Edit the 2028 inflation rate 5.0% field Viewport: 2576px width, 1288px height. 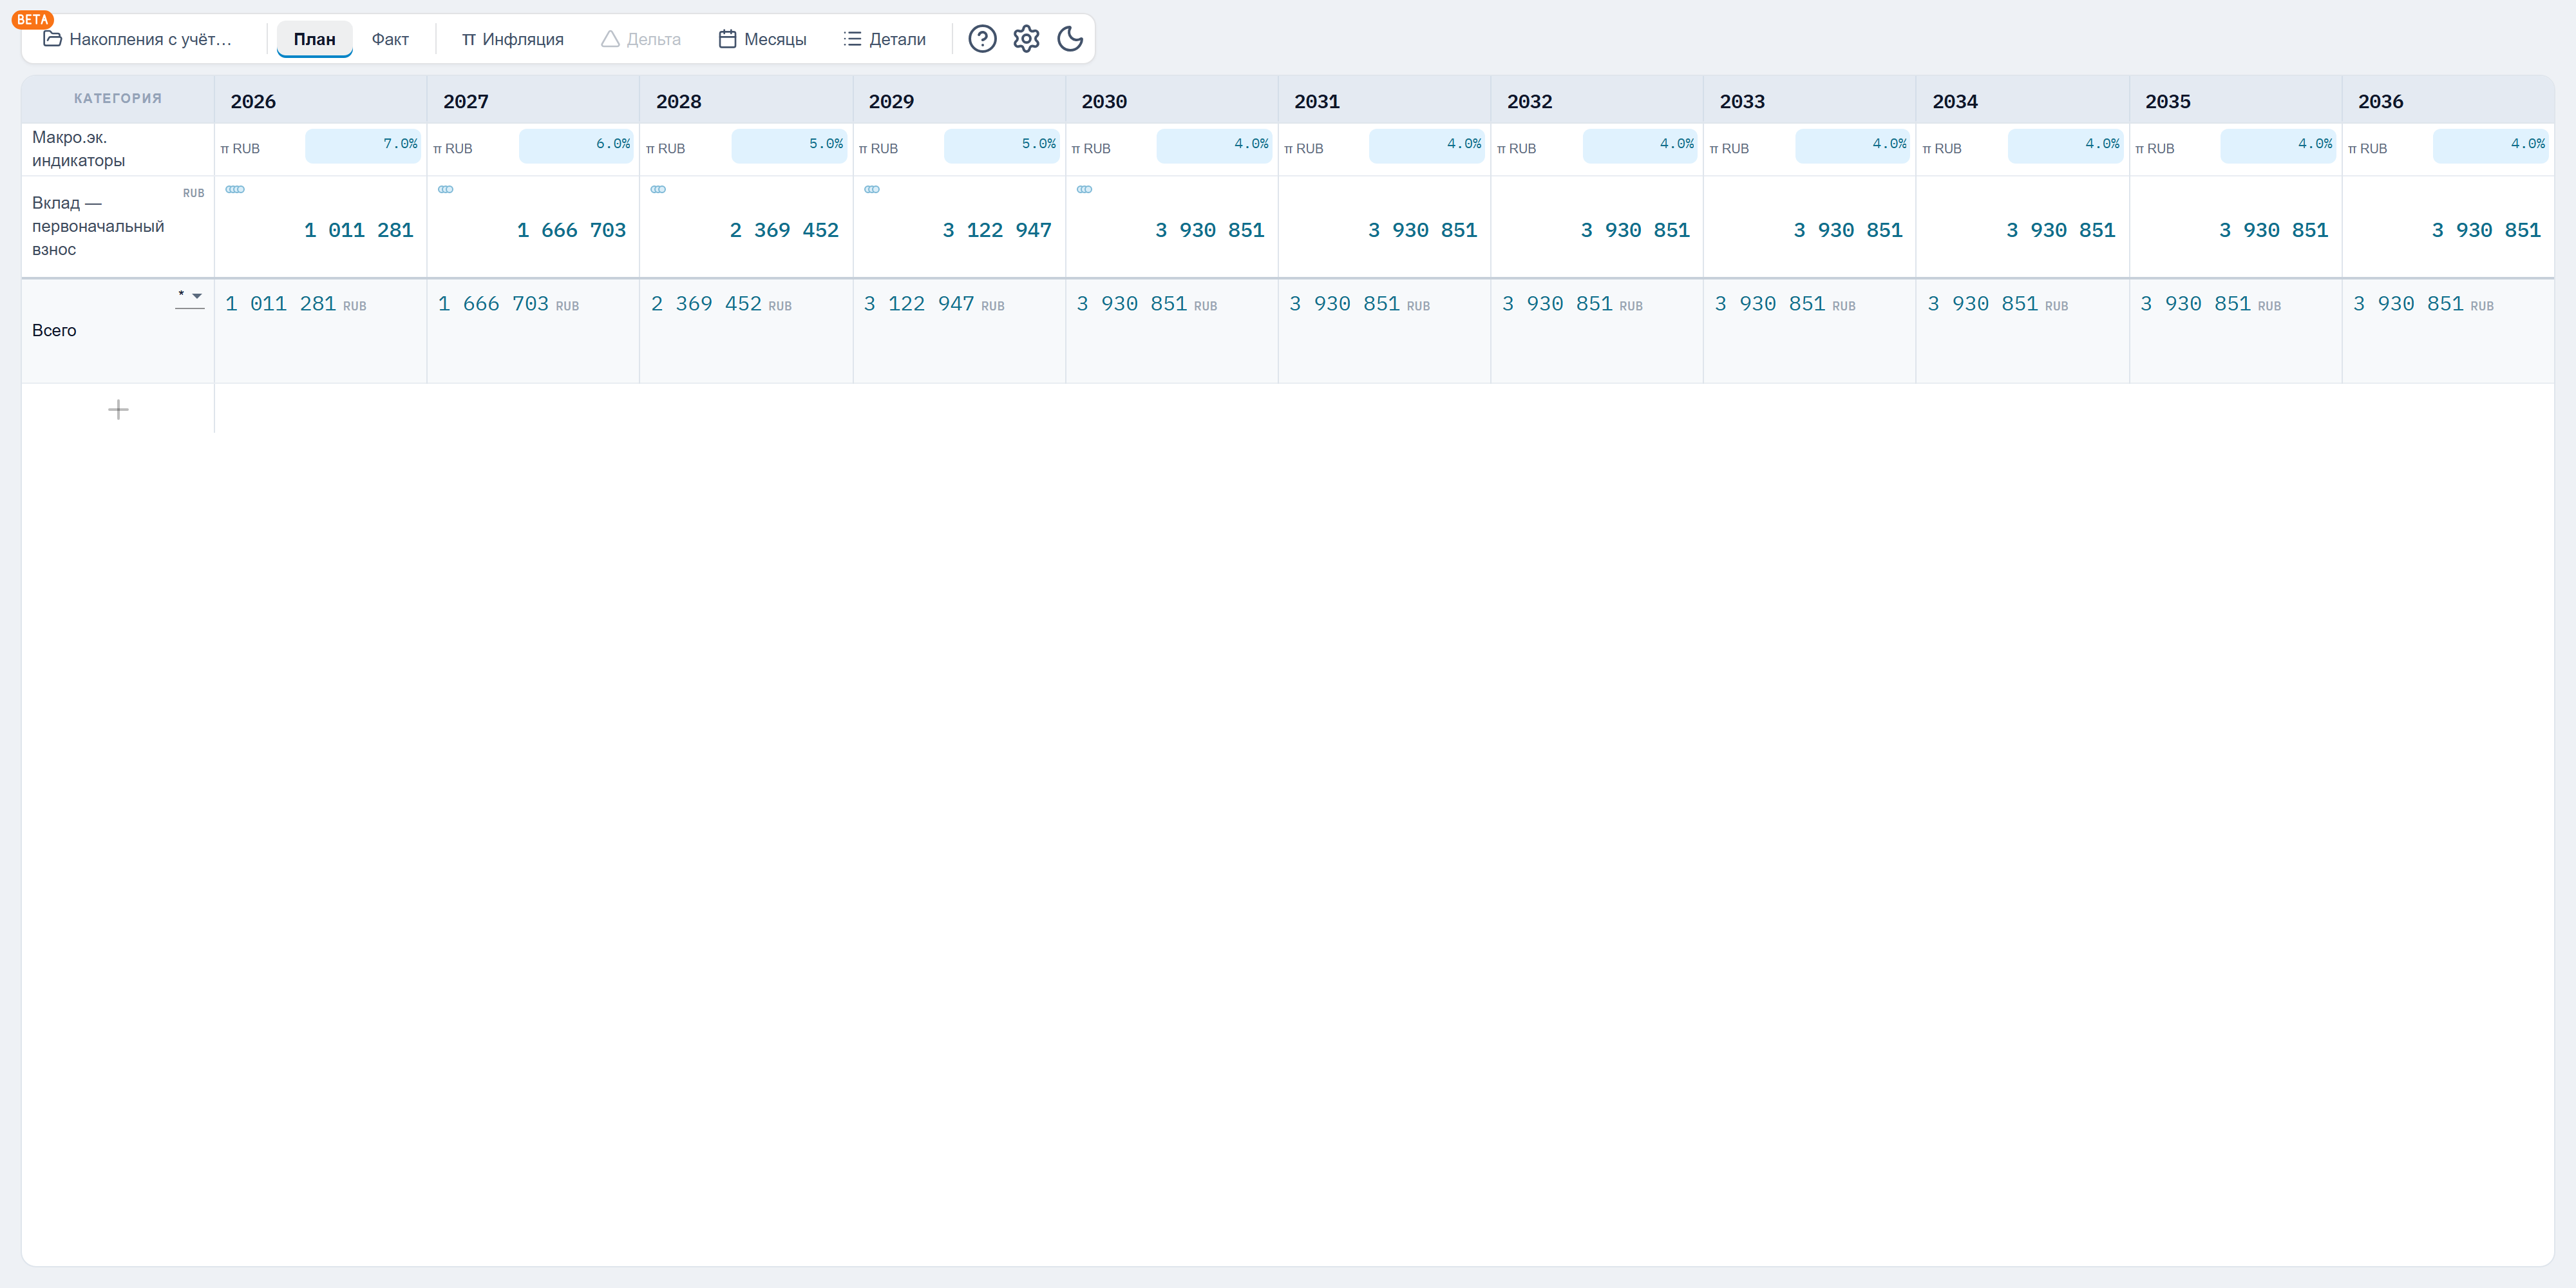point(789,145)
